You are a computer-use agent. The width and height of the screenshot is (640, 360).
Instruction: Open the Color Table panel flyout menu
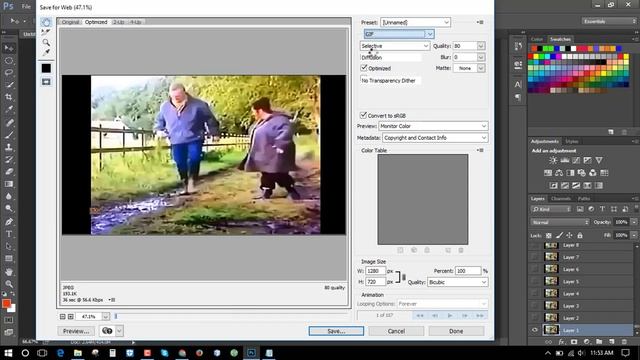(x=480, y=150)
